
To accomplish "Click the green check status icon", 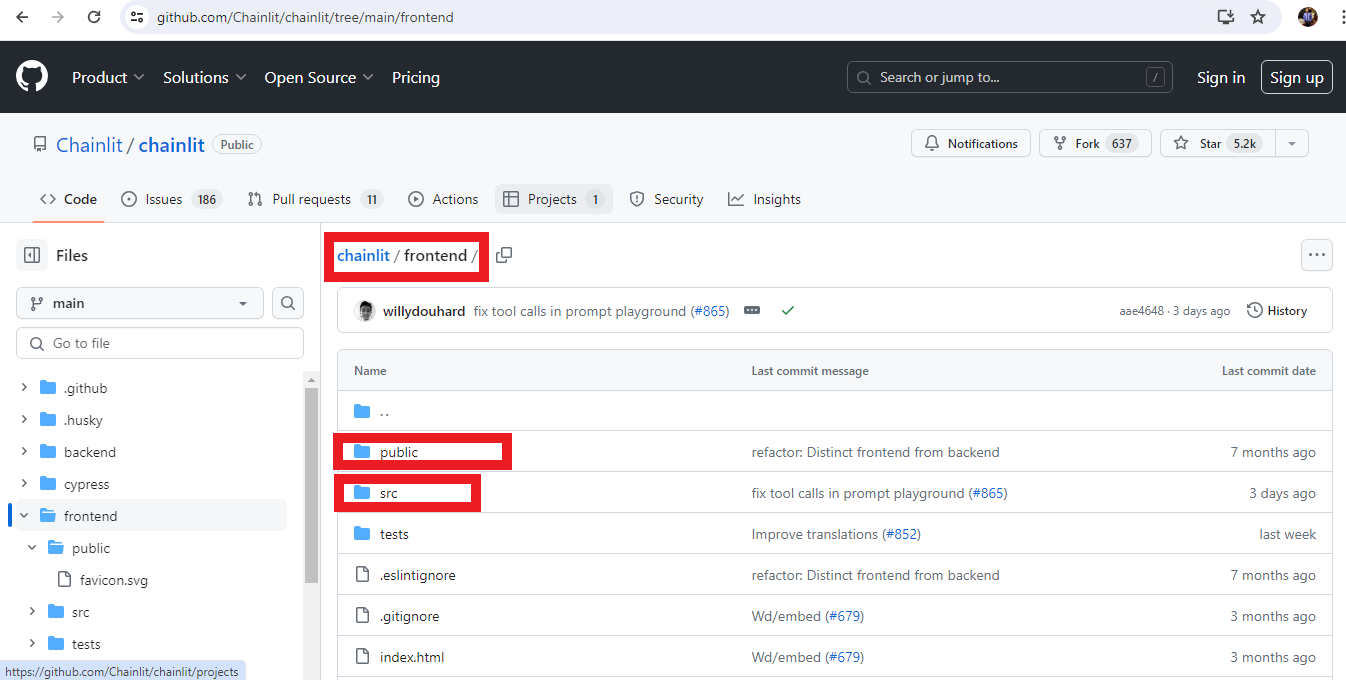I will point(787,310).
